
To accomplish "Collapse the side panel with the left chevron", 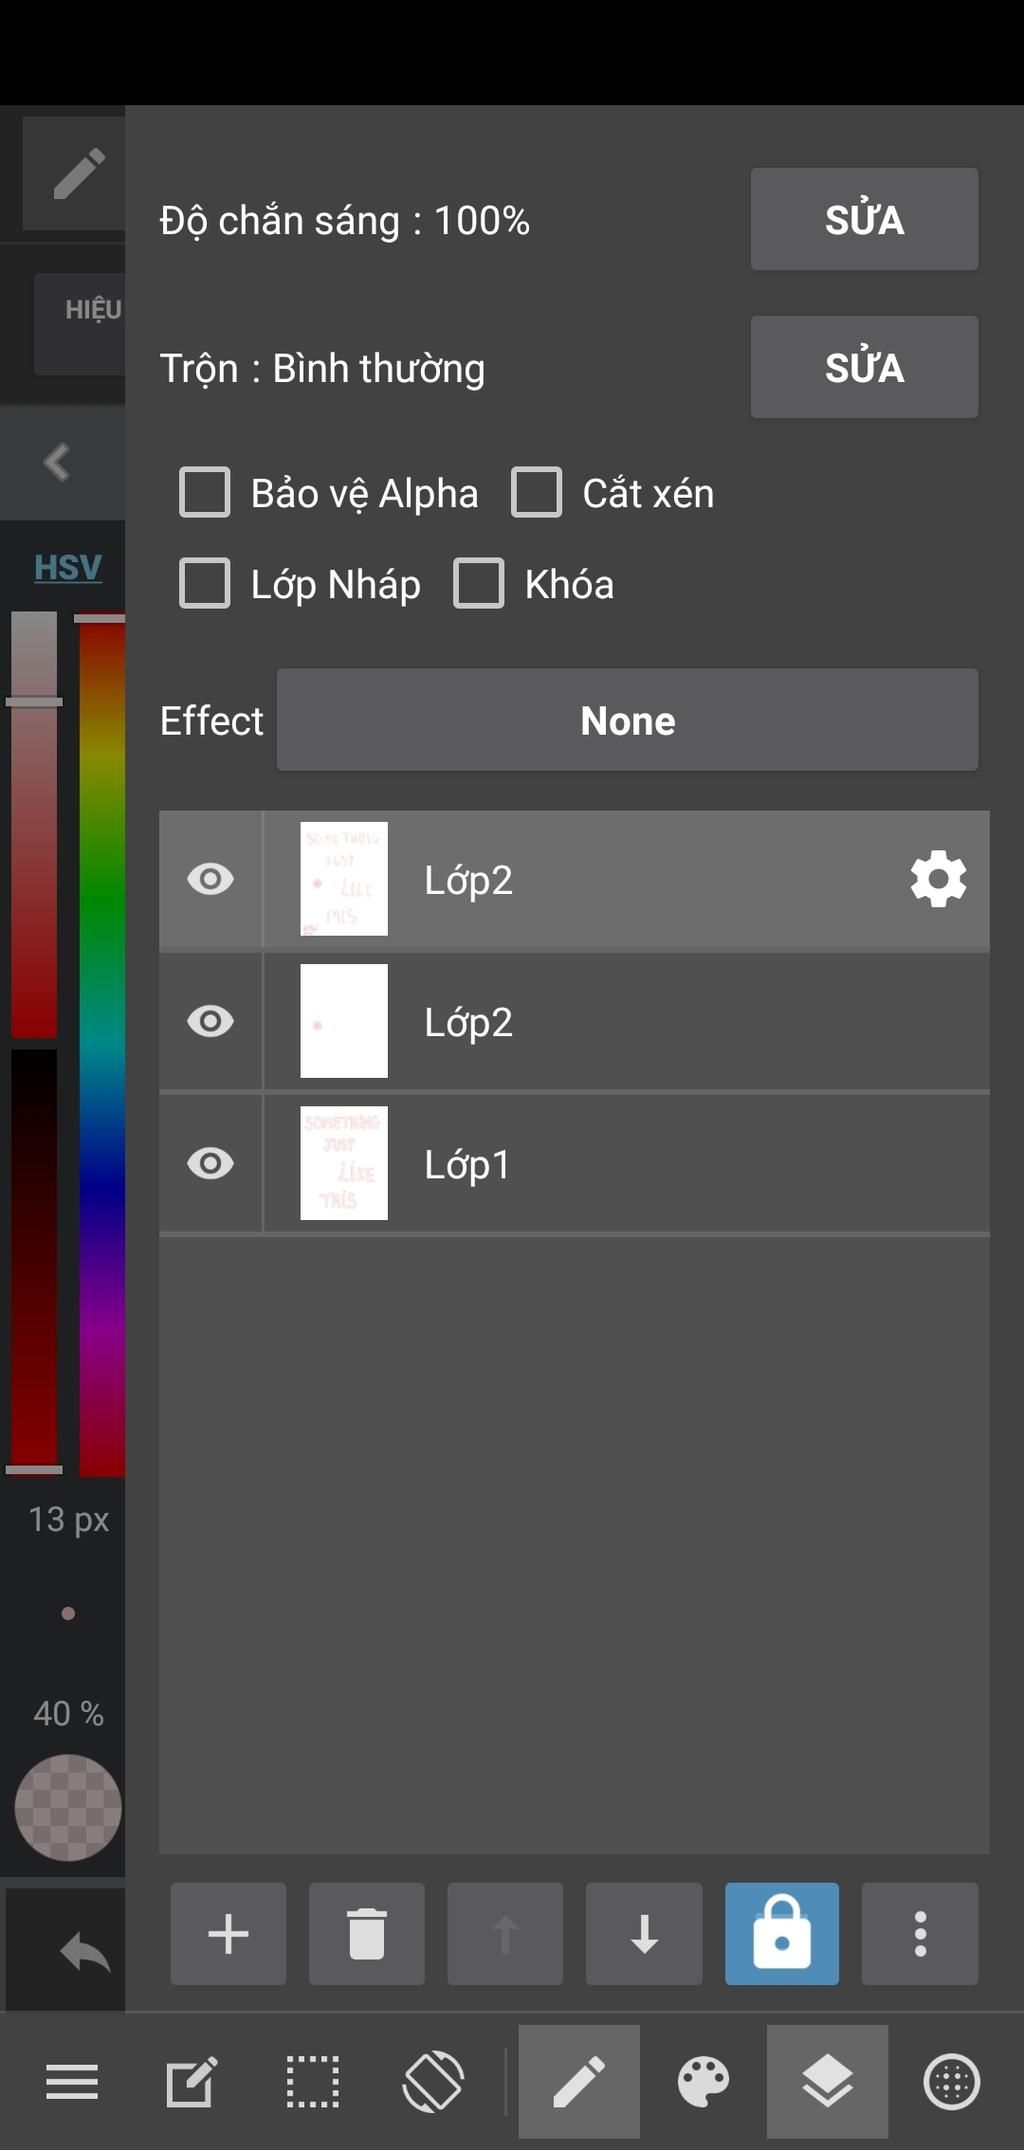I will click(58, 462).
